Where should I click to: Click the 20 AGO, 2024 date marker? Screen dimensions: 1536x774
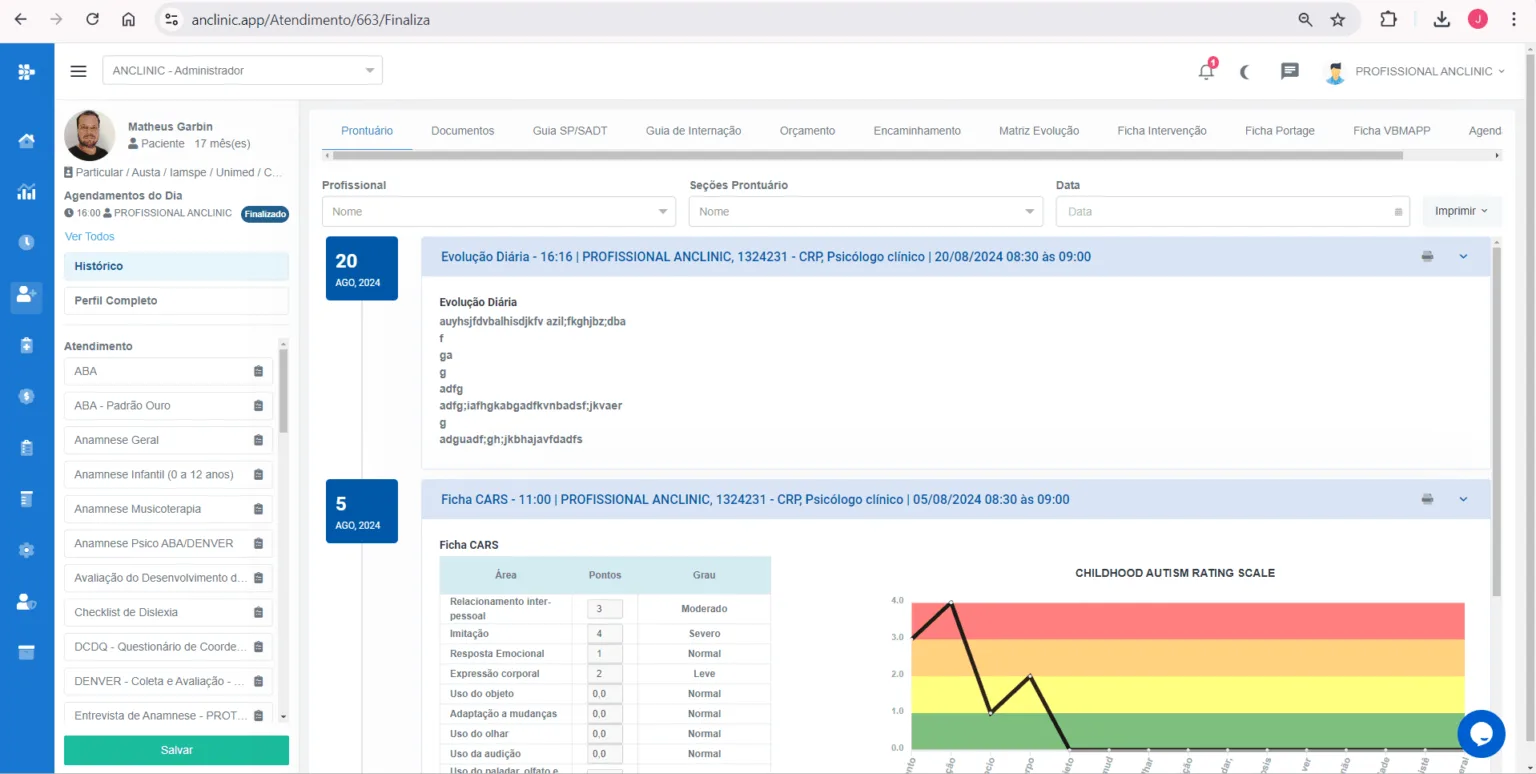(x=362, y=268)
